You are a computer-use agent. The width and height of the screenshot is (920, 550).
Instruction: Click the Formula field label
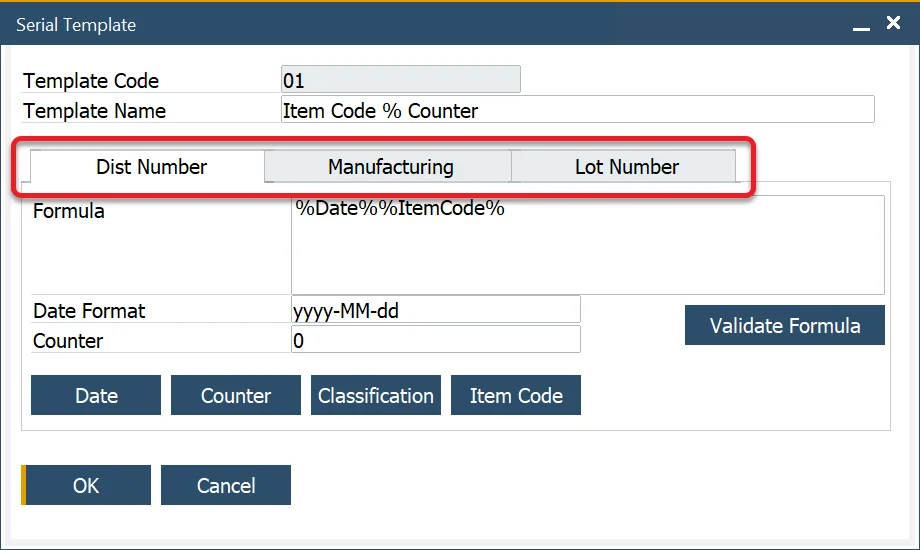(69, 211)
